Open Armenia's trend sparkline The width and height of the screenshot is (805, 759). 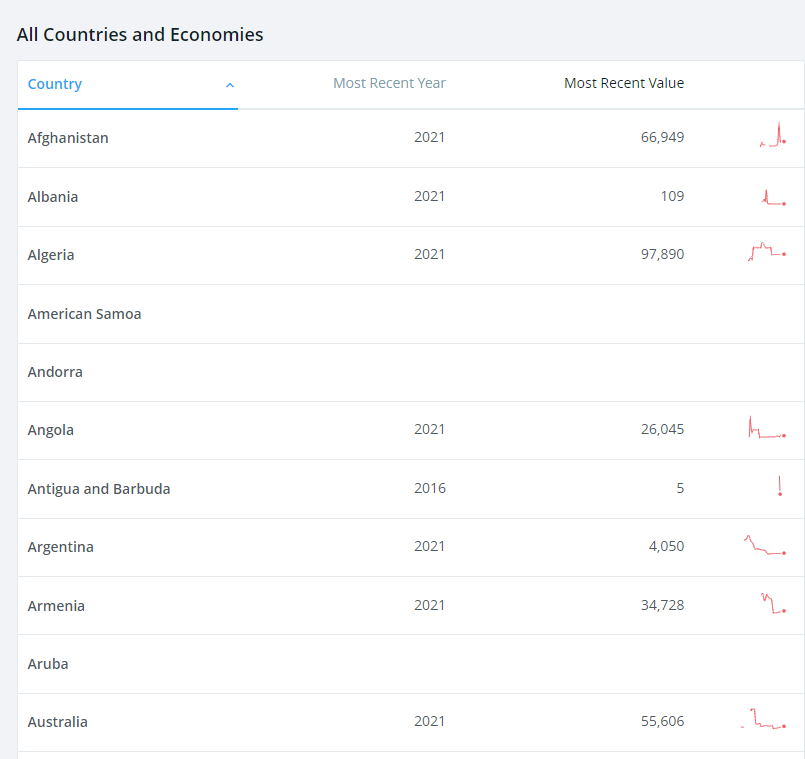point(772,604)
